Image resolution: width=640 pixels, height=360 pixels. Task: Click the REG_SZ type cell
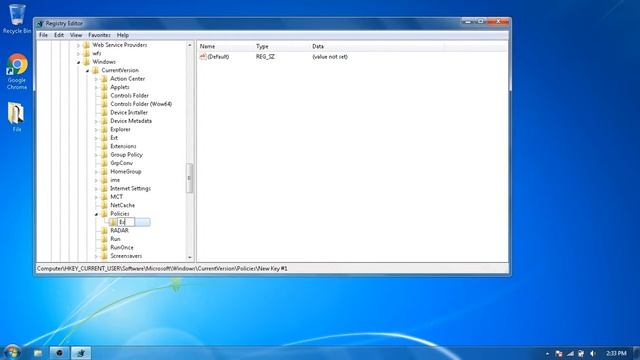click(x=265, y=57)
